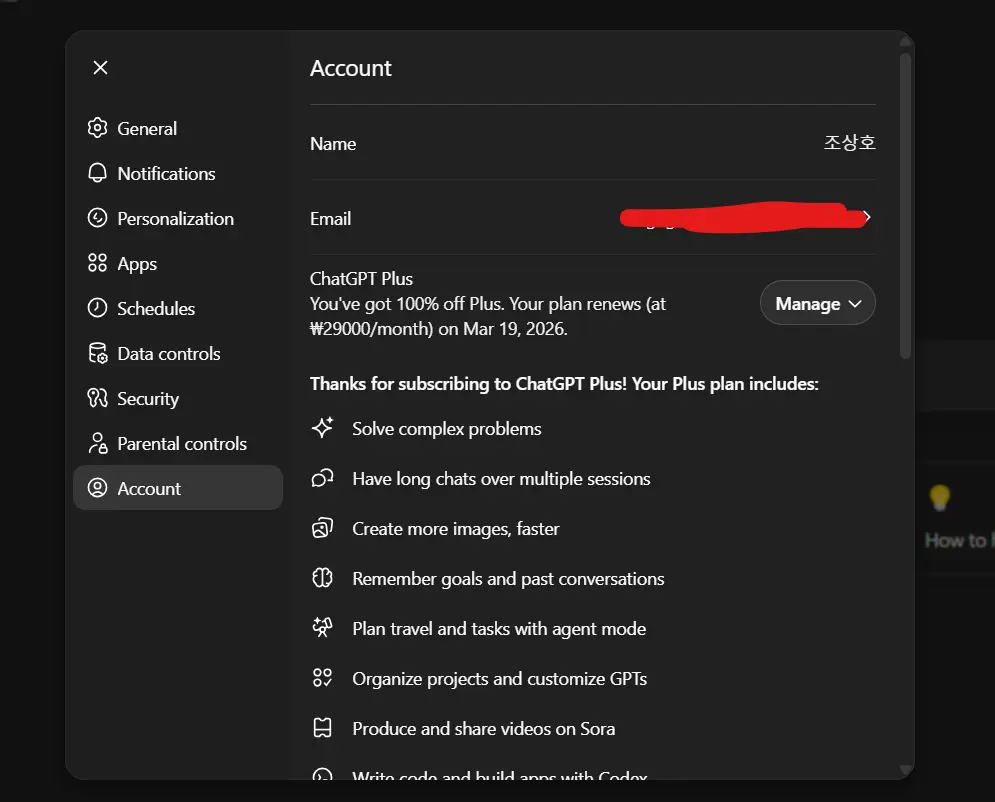Click the General gear icon
The width and height of the screenshot is (995, 802).
click(97, 128)
